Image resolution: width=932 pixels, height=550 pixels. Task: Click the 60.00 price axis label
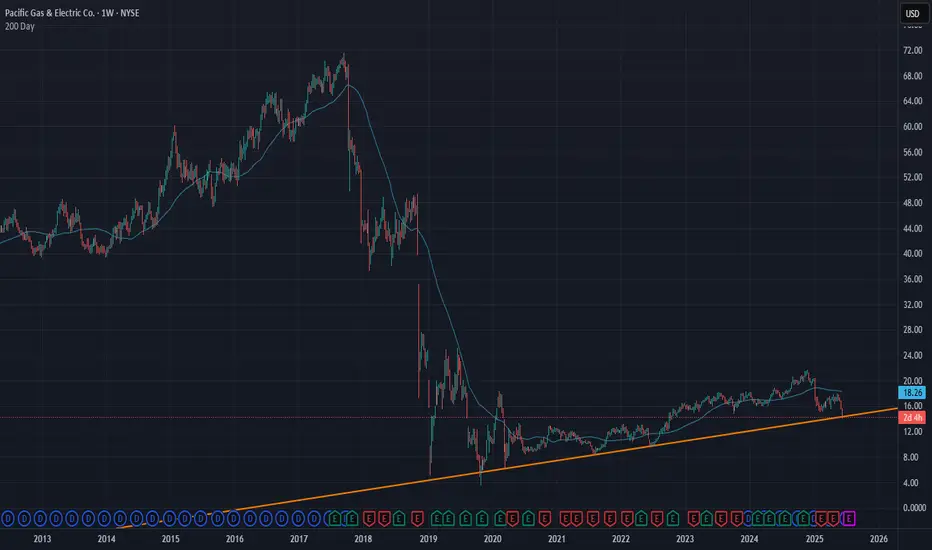click(912, 127)
